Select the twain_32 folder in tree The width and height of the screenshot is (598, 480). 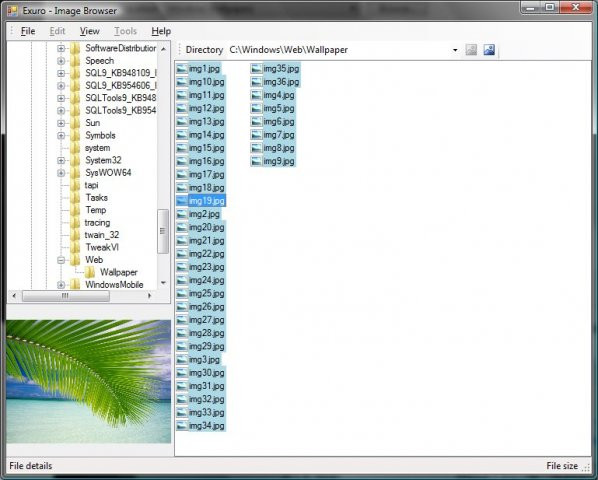[102, 235]
